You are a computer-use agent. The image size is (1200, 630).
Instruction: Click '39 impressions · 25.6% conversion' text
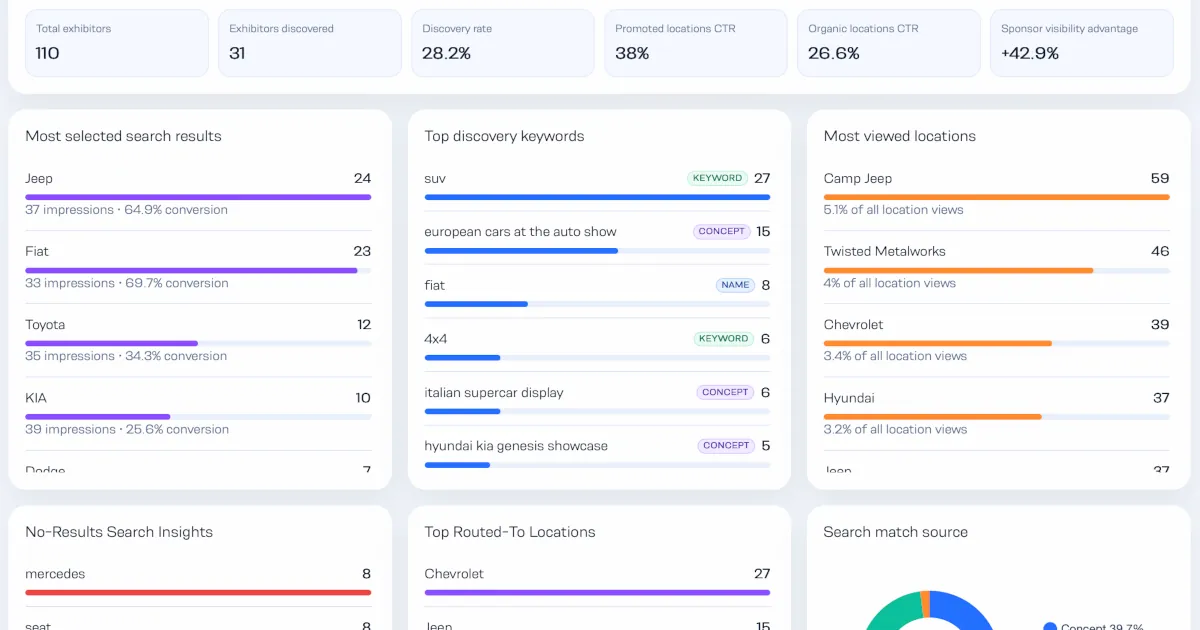pos(126,429)
